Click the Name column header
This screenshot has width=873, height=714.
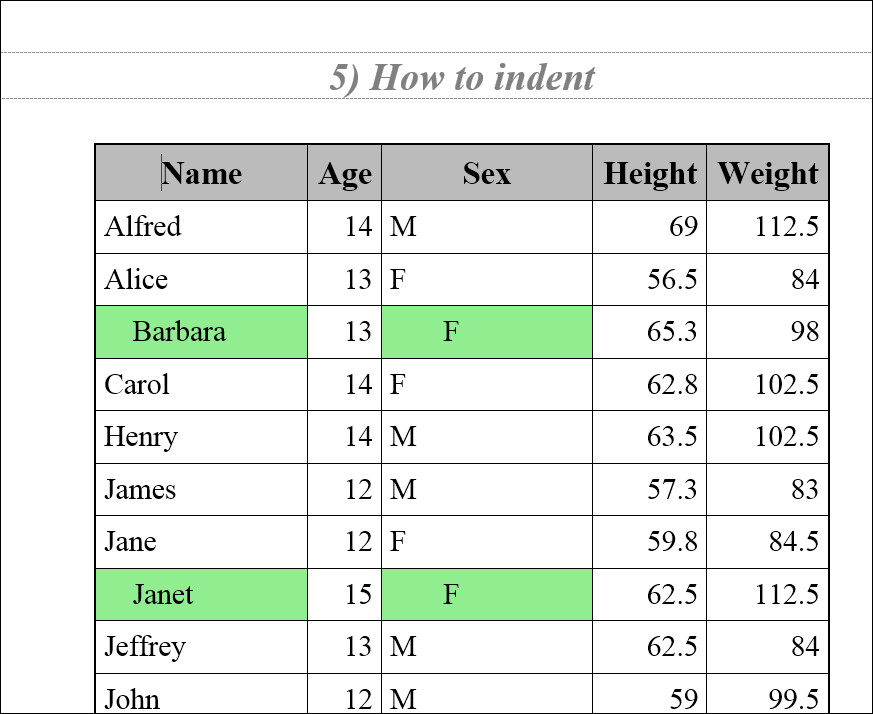point(201,173)
